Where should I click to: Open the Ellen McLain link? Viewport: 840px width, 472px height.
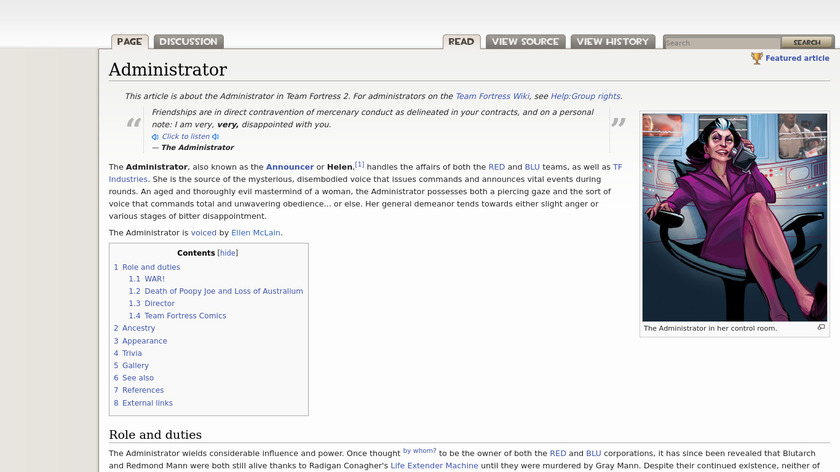pyautogui.click(x=256, y=233)
